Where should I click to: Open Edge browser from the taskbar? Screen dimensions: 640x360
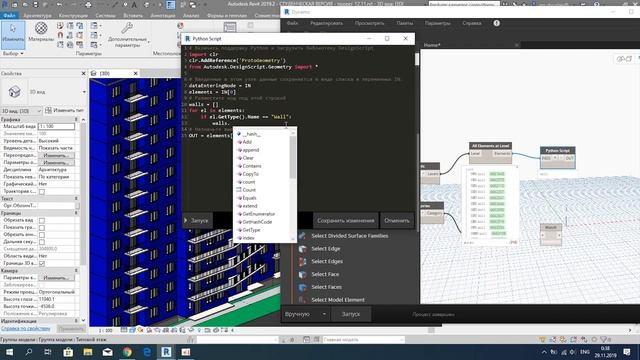point(147,352)
